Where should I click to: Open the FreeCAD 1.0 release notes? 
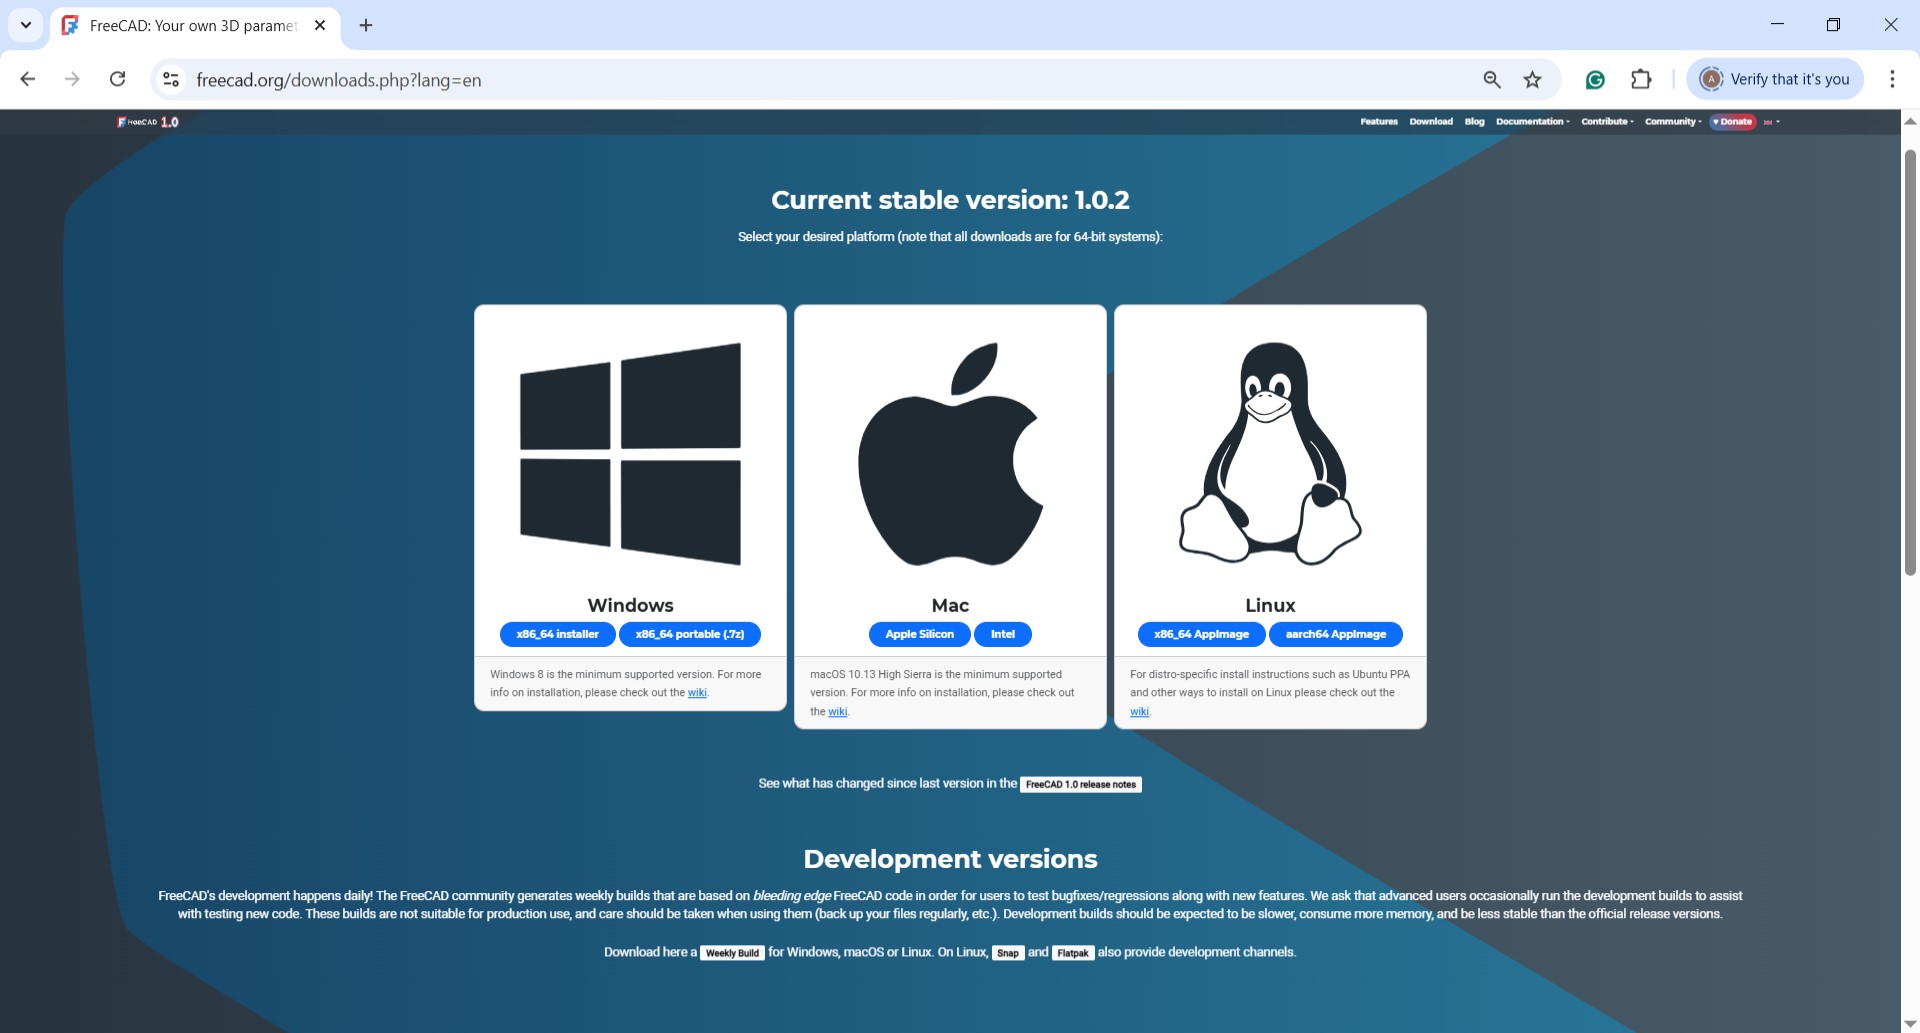click(1081, 784)
